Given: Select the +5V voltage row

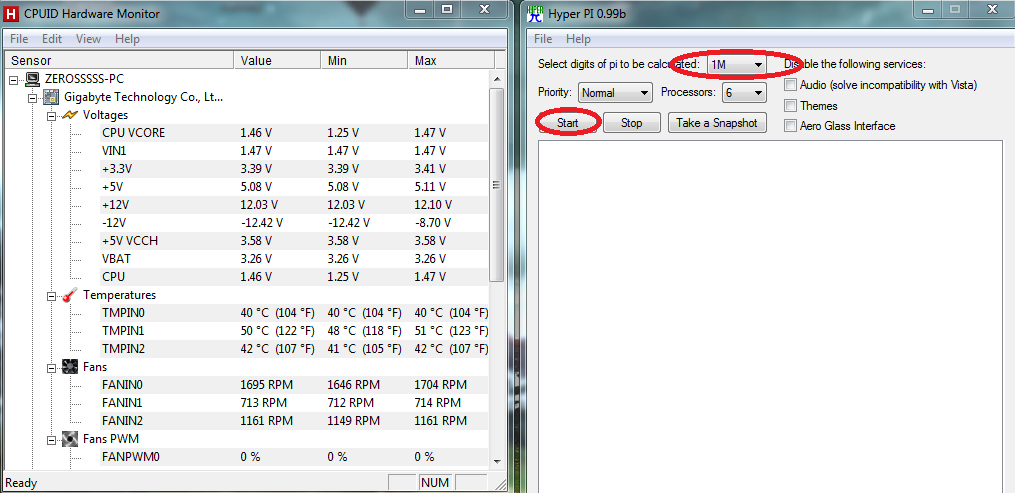Looking at the screenshot, I should pyautogui.click(x=295, y=187).
